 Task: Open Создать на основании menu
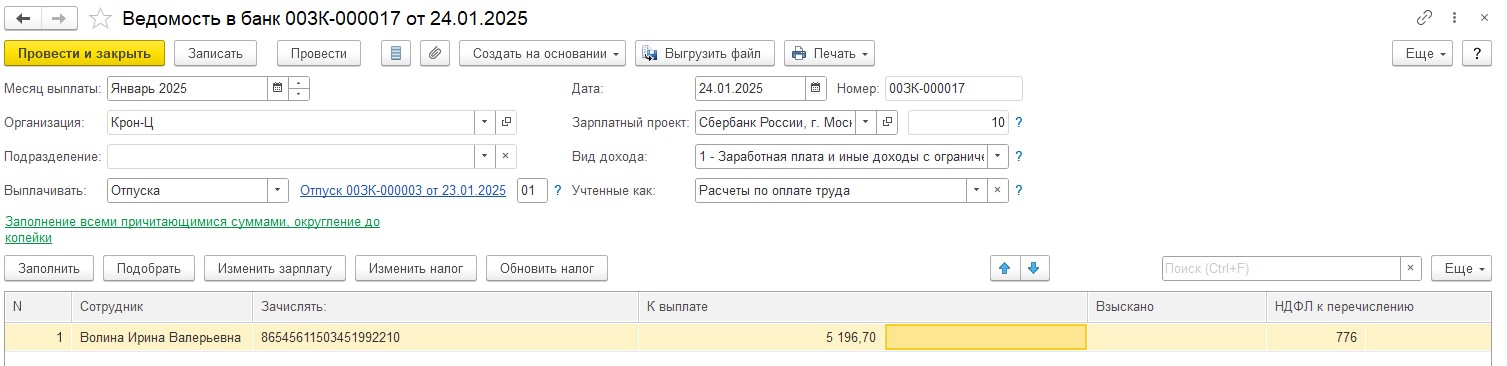coord(543,53)
